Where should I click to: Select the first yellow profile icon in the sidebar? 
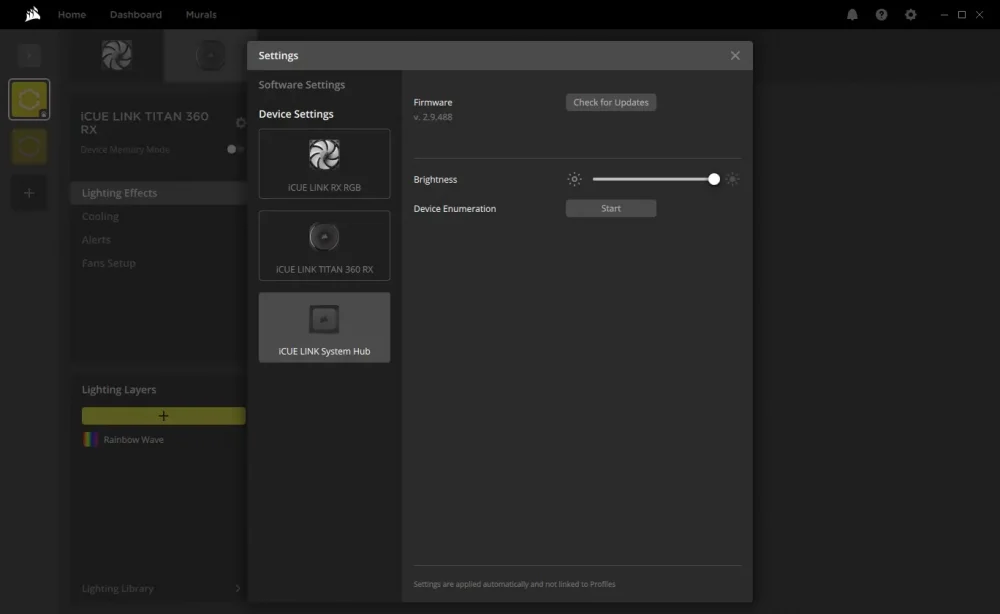[29, 99]
